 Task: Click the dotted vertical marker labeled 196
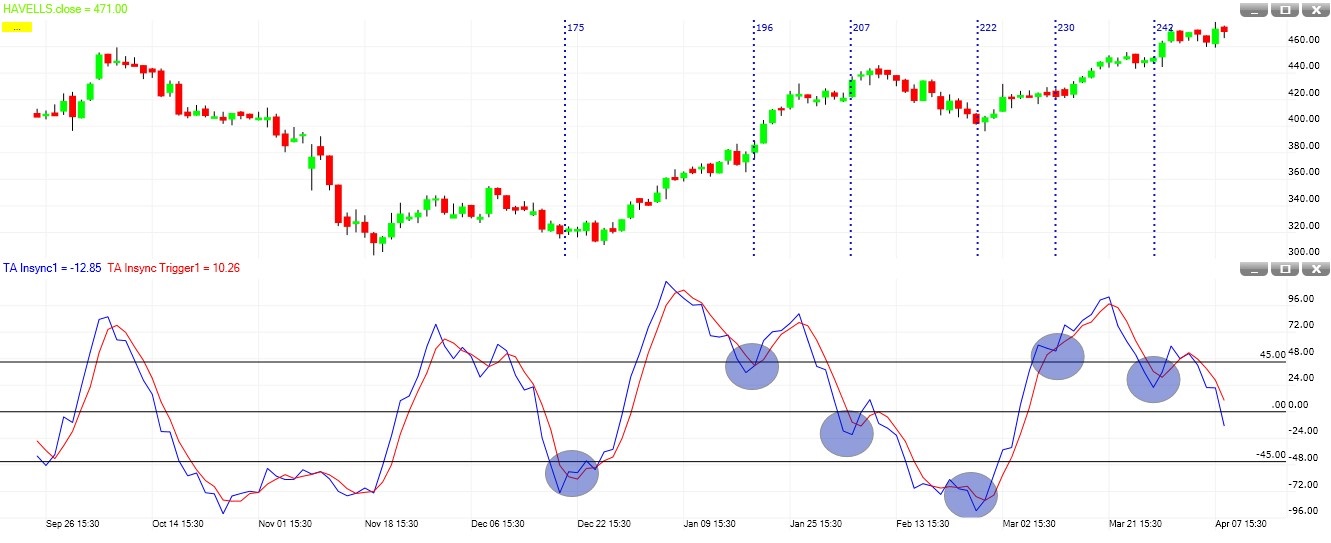[x=753, y=140]
